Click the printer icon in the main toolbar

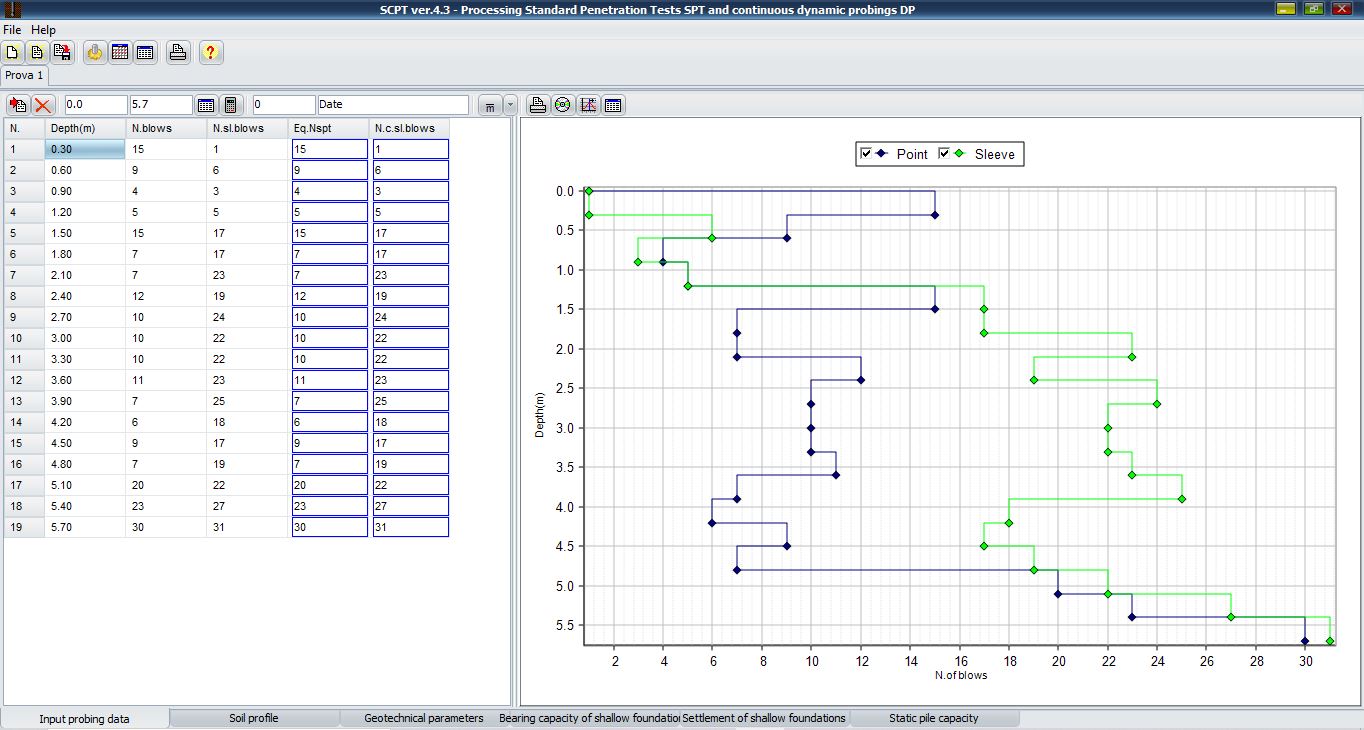[x=178, y=53]
